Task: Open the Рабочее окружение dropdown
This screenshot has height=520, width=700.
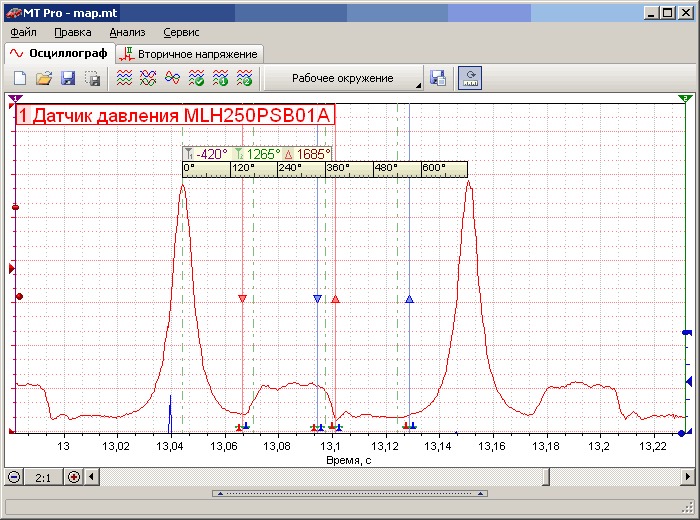Action: [343, 78]
